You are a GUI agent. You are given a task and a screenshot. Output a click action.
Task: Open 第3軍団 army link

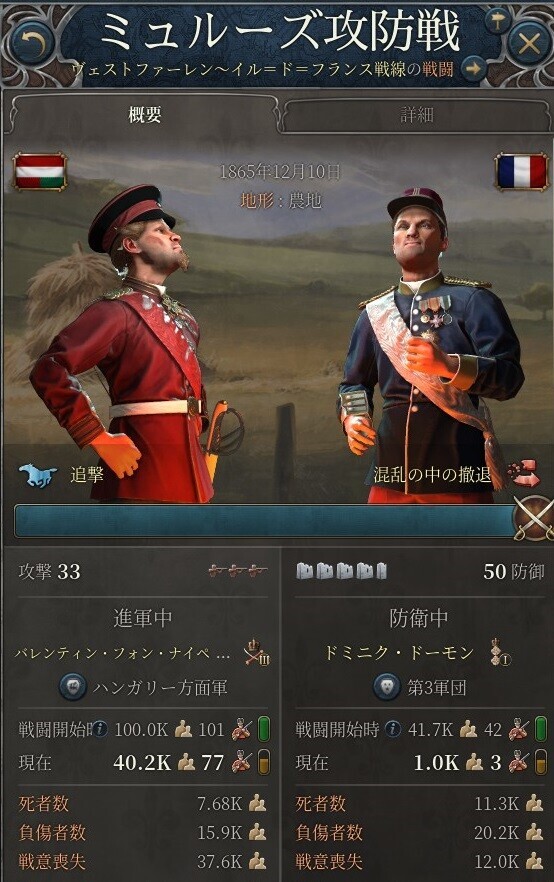[x=436, y=687]
